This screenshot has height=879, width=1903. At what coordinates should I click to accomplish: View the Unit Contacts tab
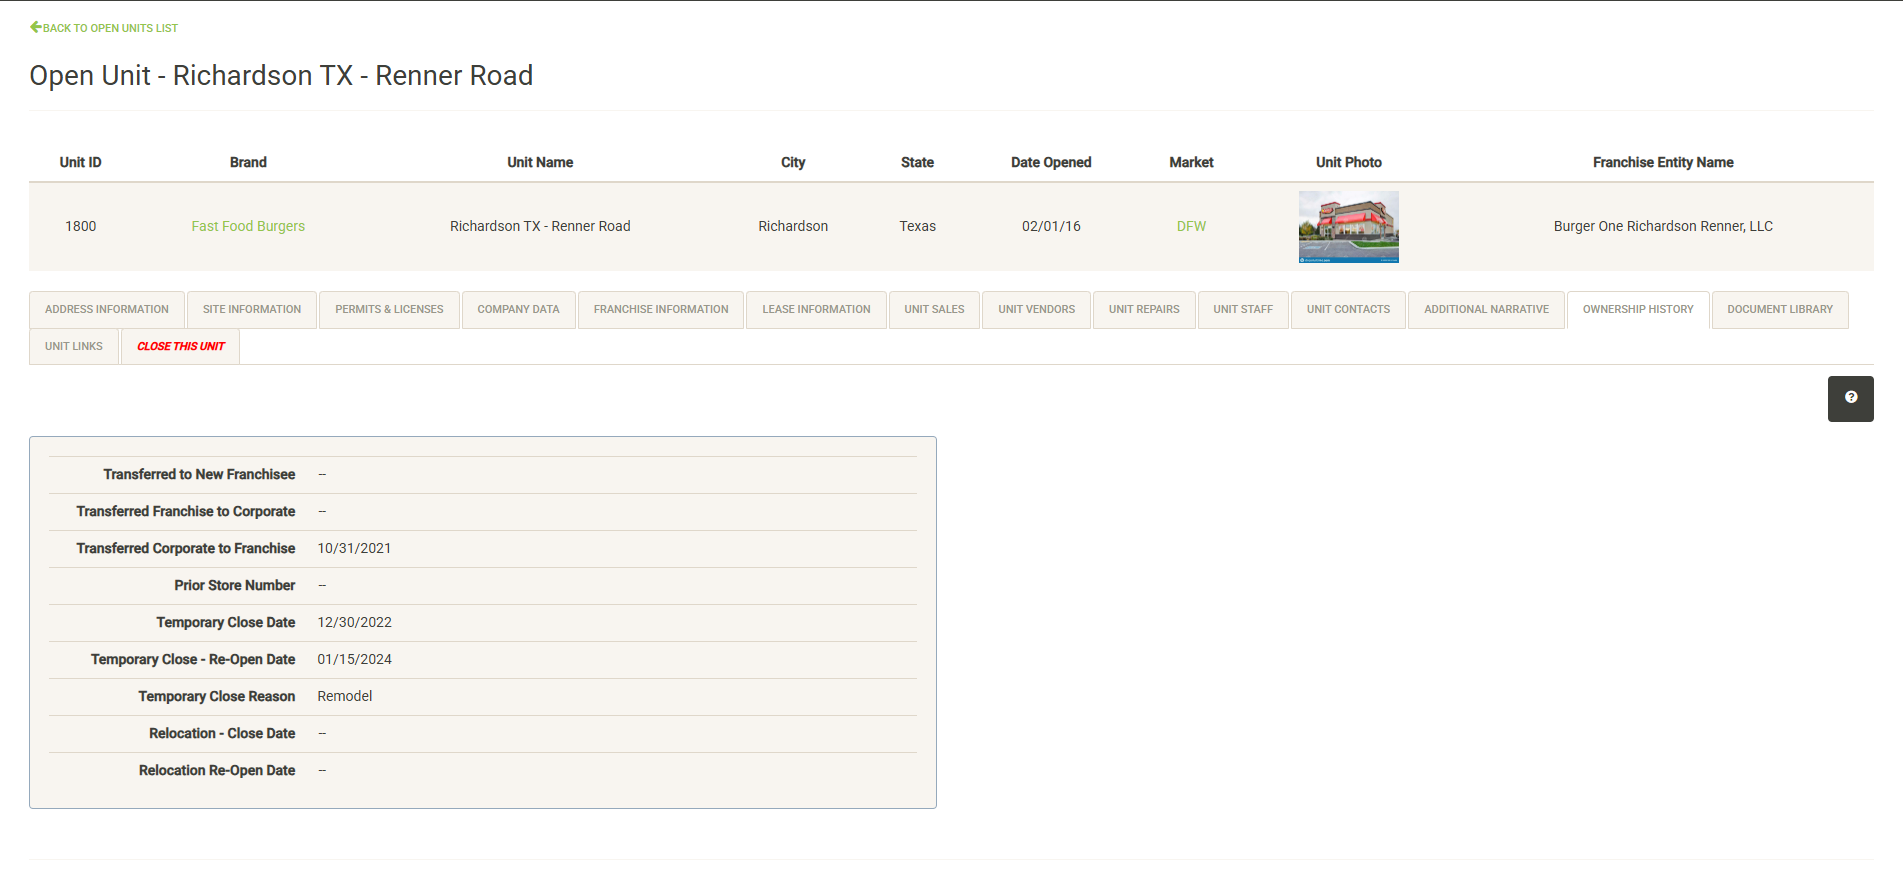[1348, 310]
